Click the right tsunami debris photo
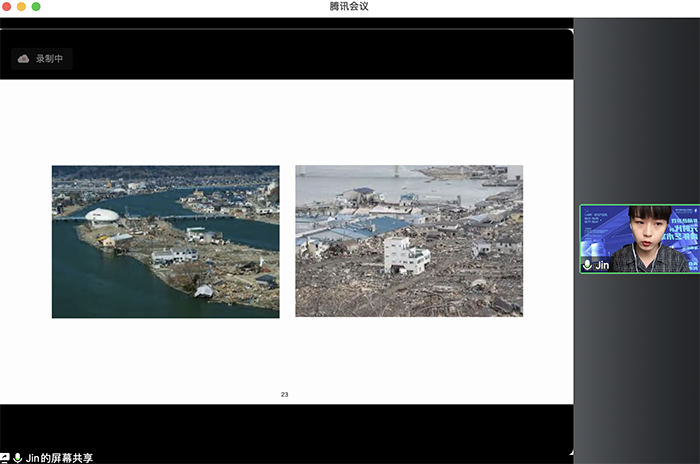The height and width of the screenshot is (464, 700). (x=408, y=241)
